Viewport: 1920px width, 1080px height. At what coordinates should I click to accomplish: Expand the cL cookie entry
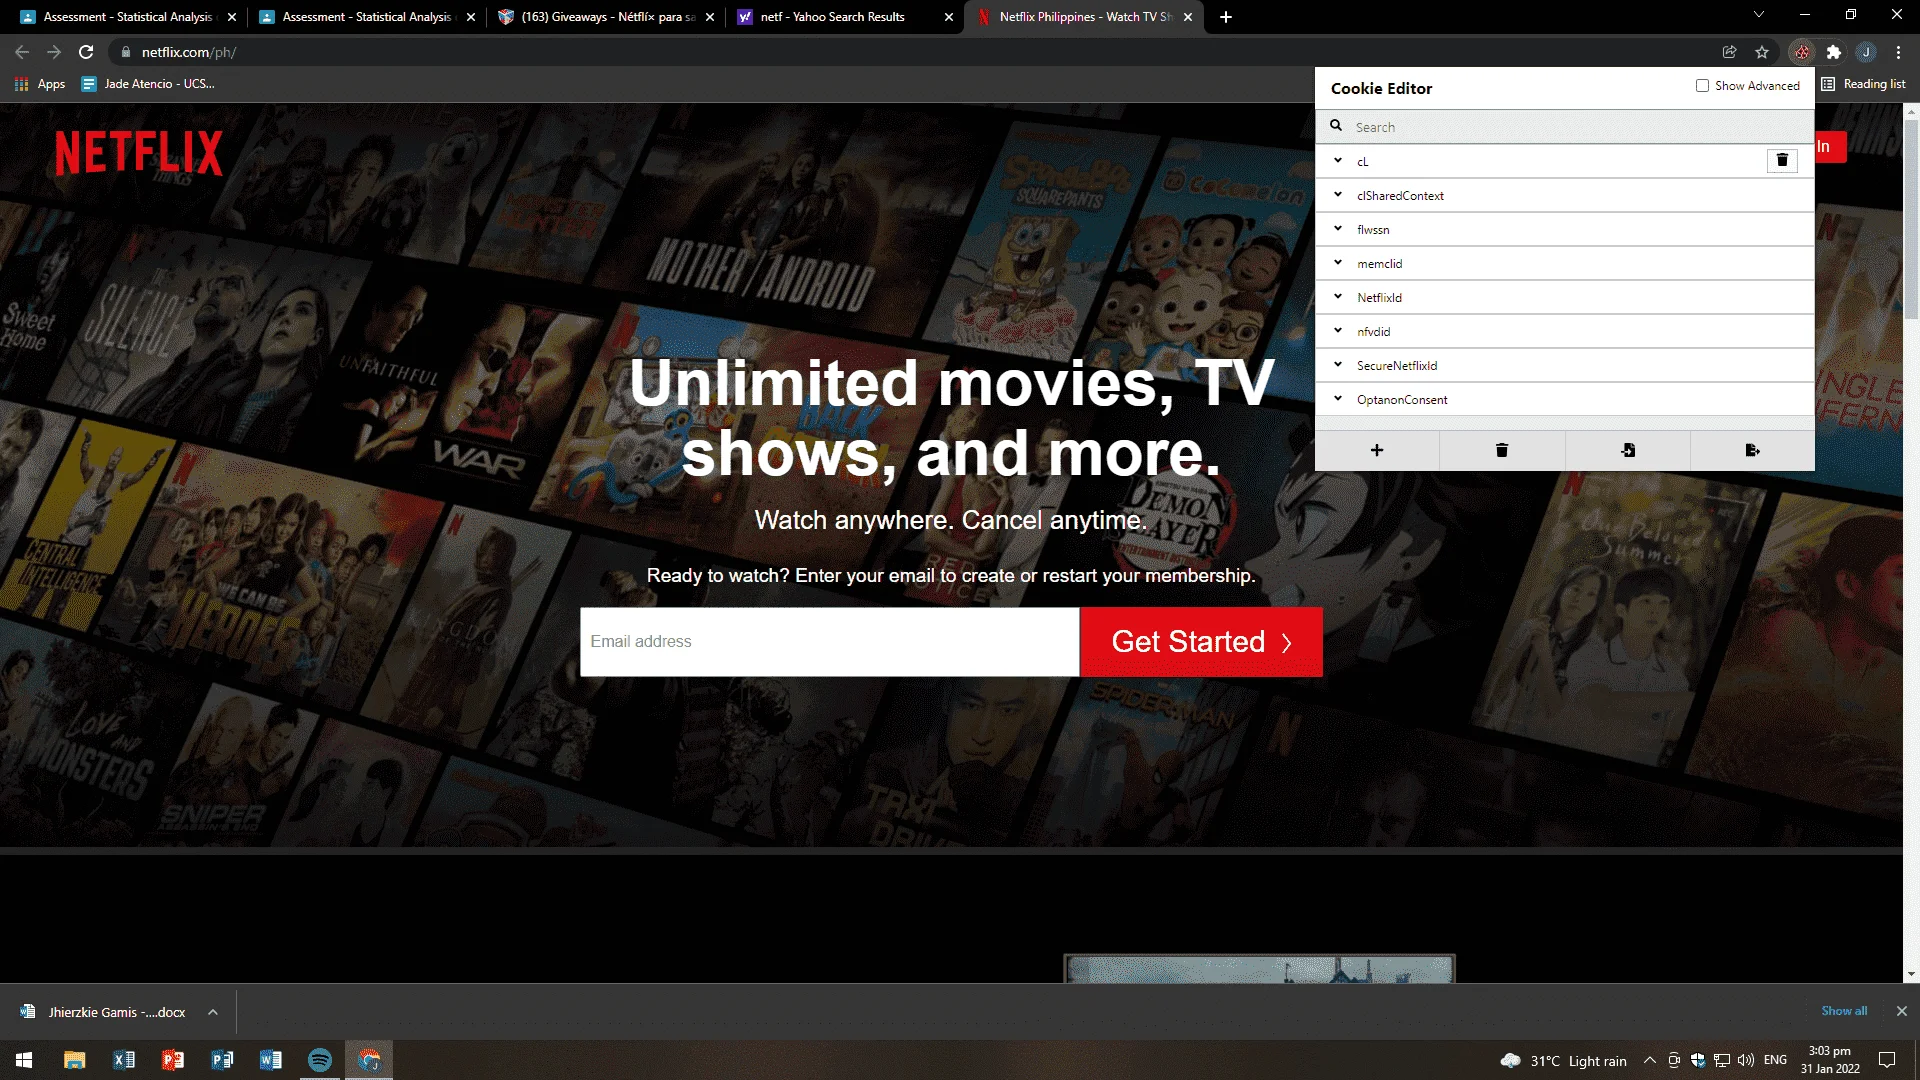[1338, 160]
